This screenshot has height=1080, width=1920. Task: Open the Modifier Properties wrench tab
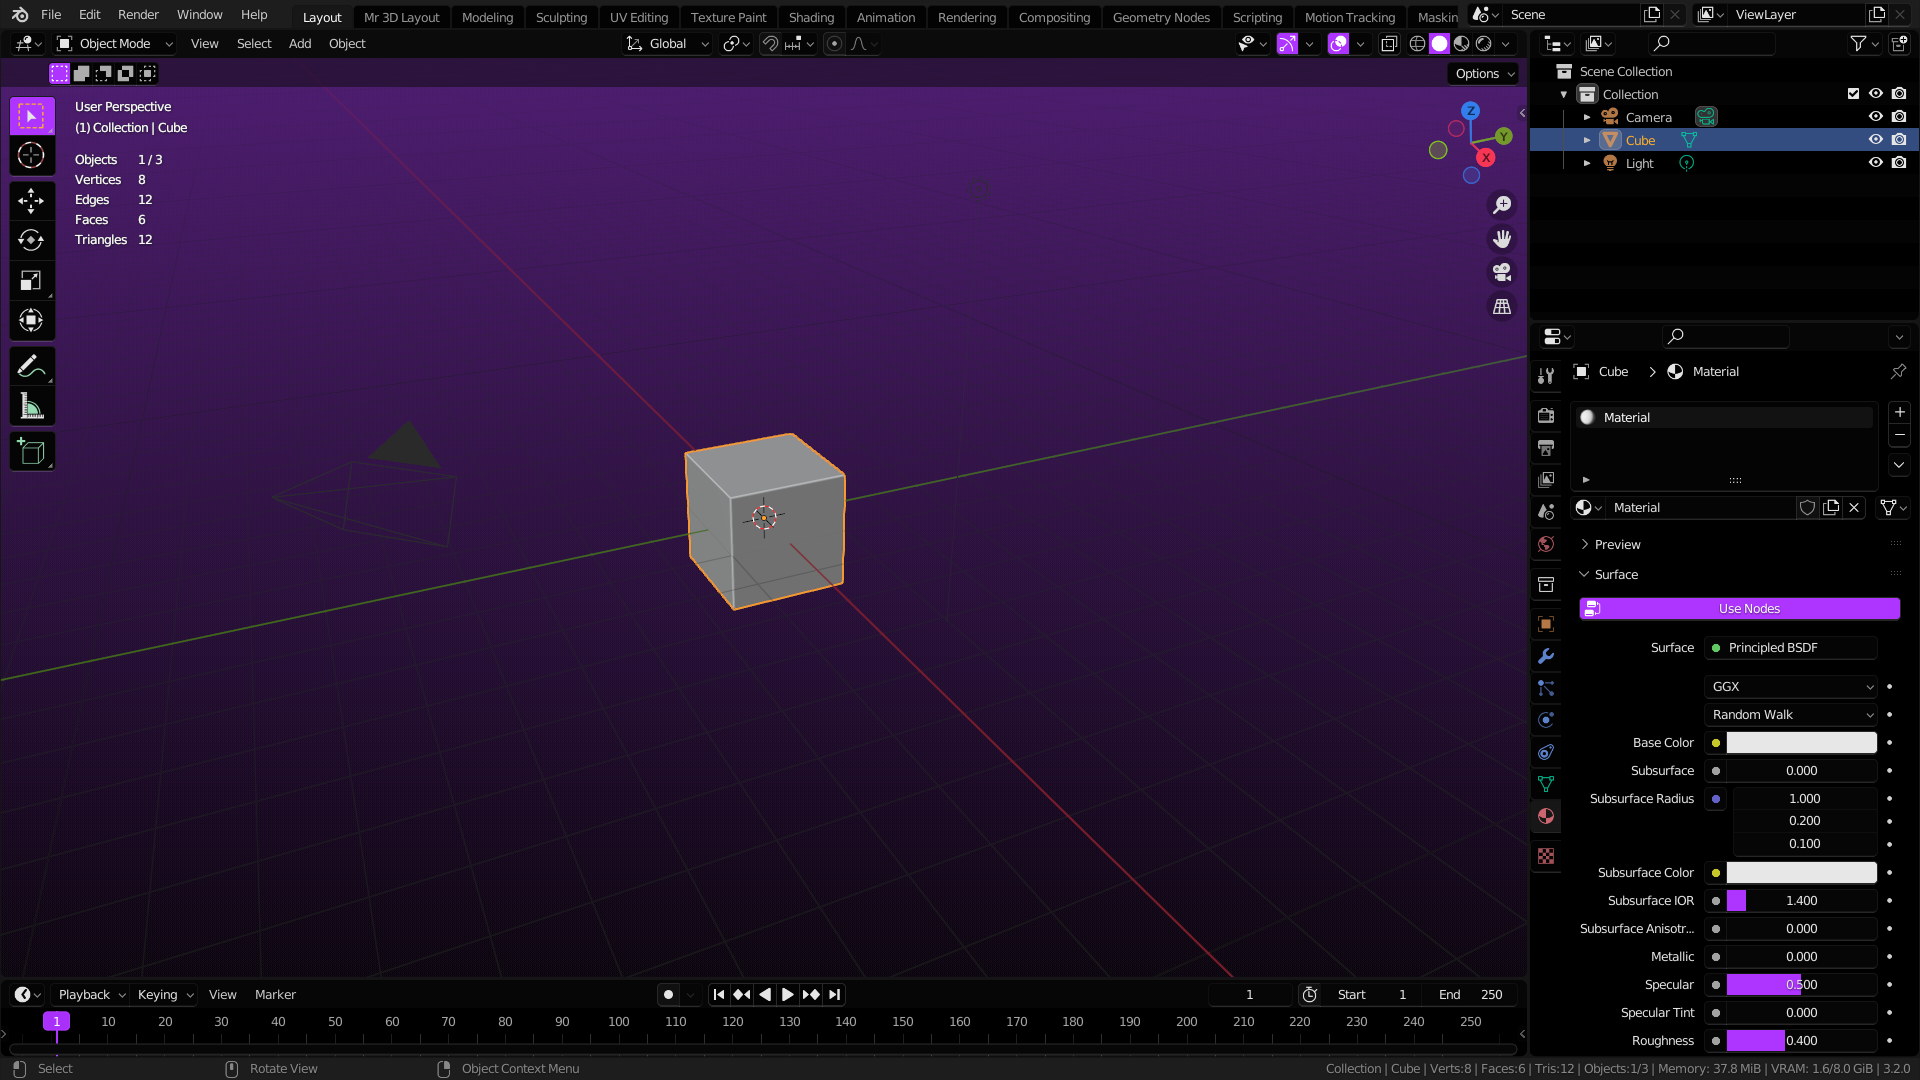[1546, 656]
